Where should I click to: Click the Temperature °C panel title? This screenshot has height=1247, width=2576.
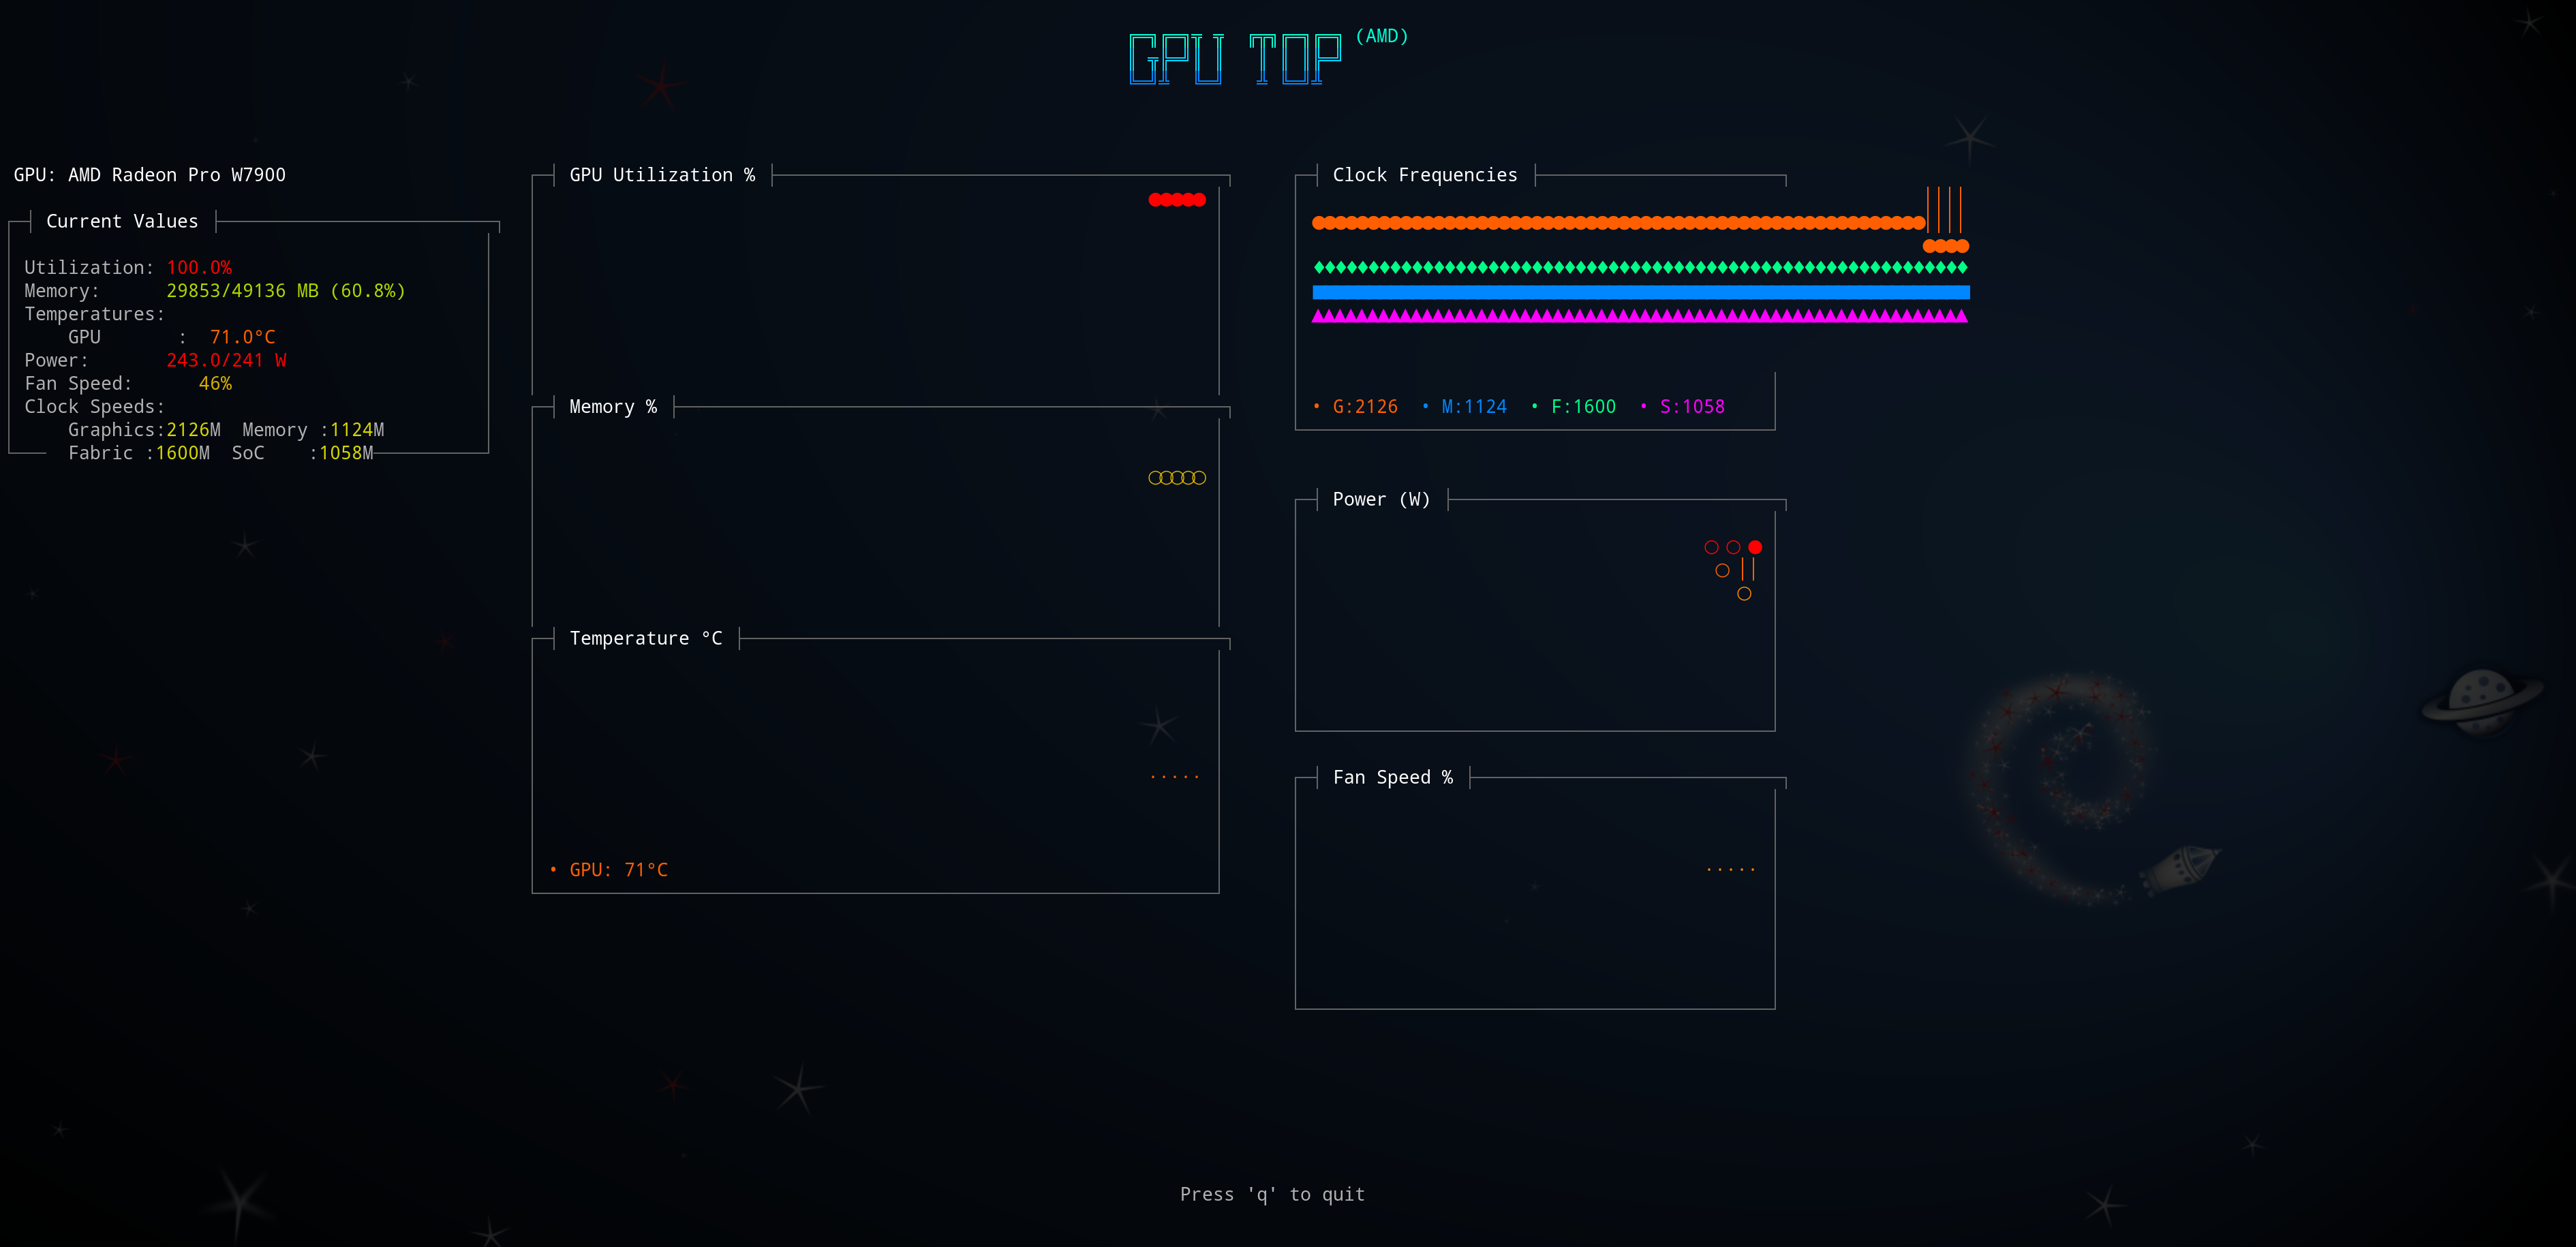pos(646,638)
